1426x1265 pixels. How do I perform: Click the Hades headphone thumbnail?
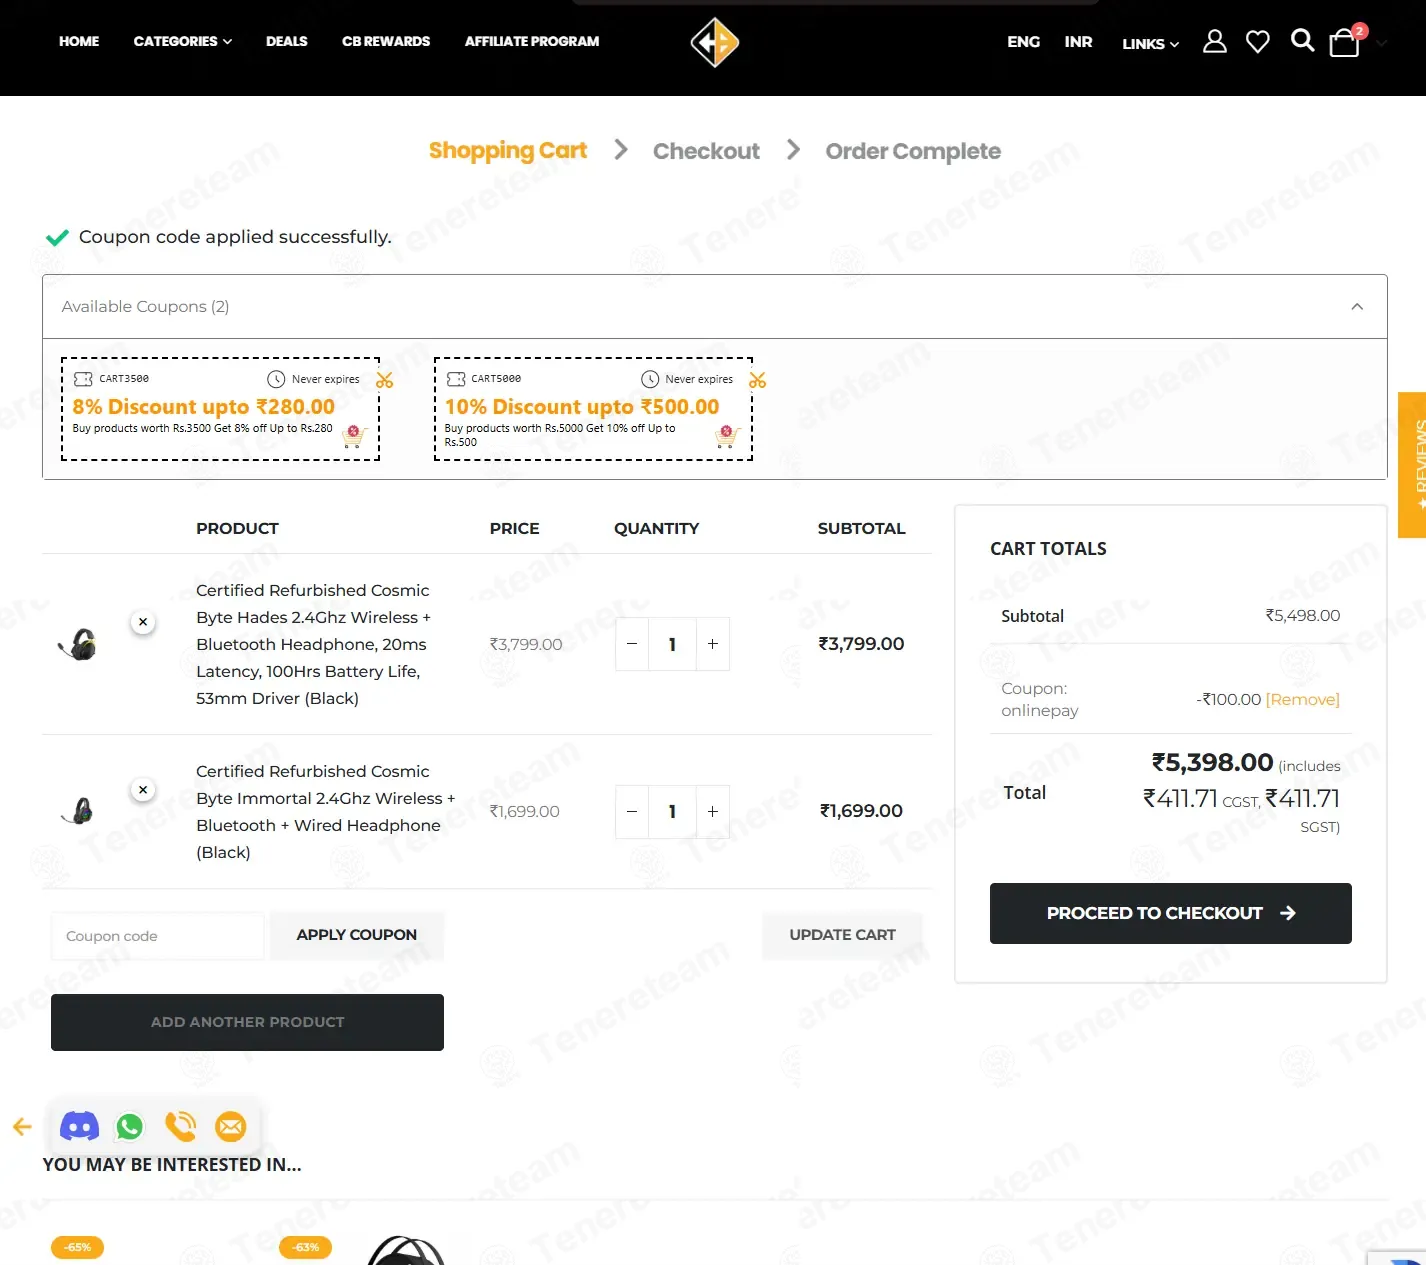tap(77, 645)
